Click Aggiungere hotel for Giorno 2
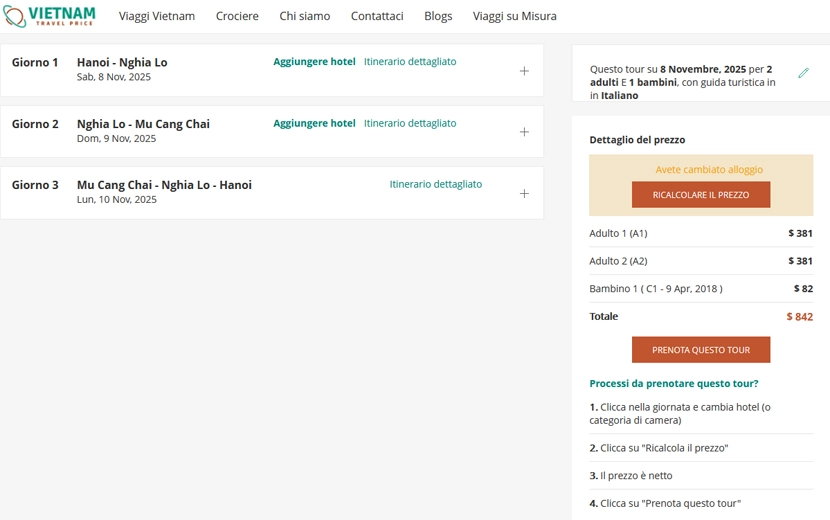 coord(314,123)
